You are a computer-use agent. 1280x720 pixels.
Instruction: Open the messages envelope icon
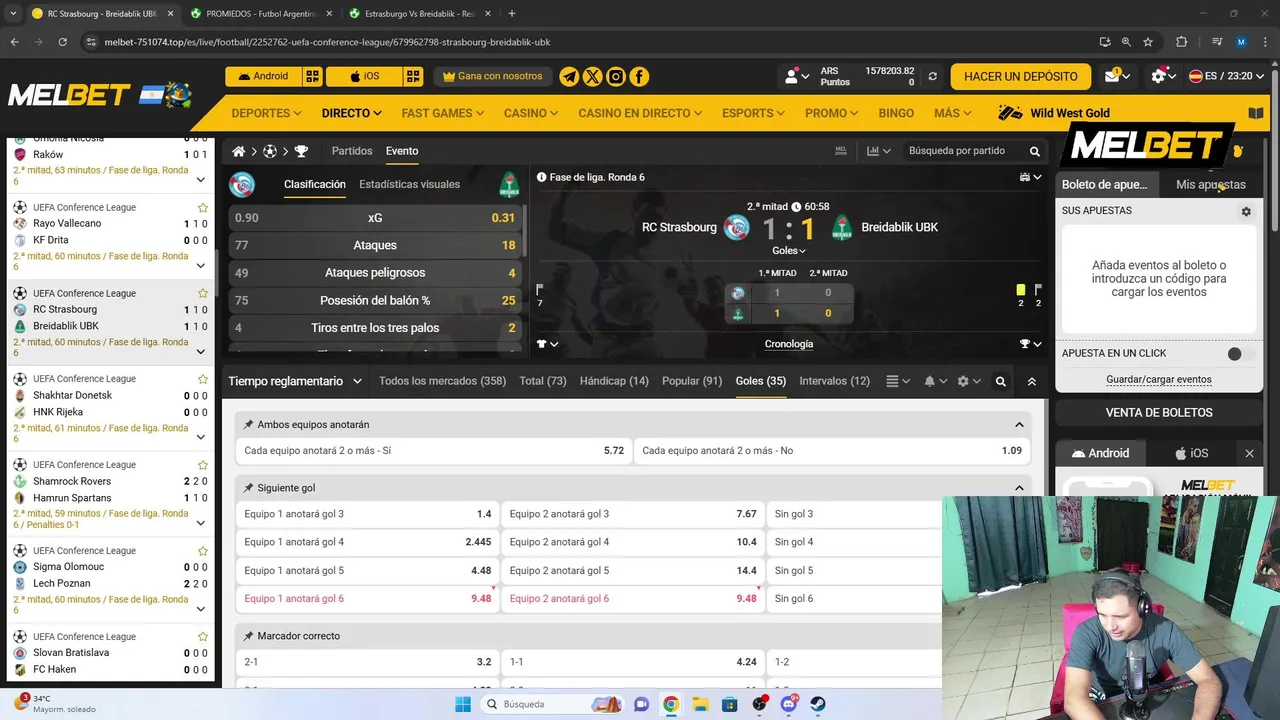(x=1113, y=76)
